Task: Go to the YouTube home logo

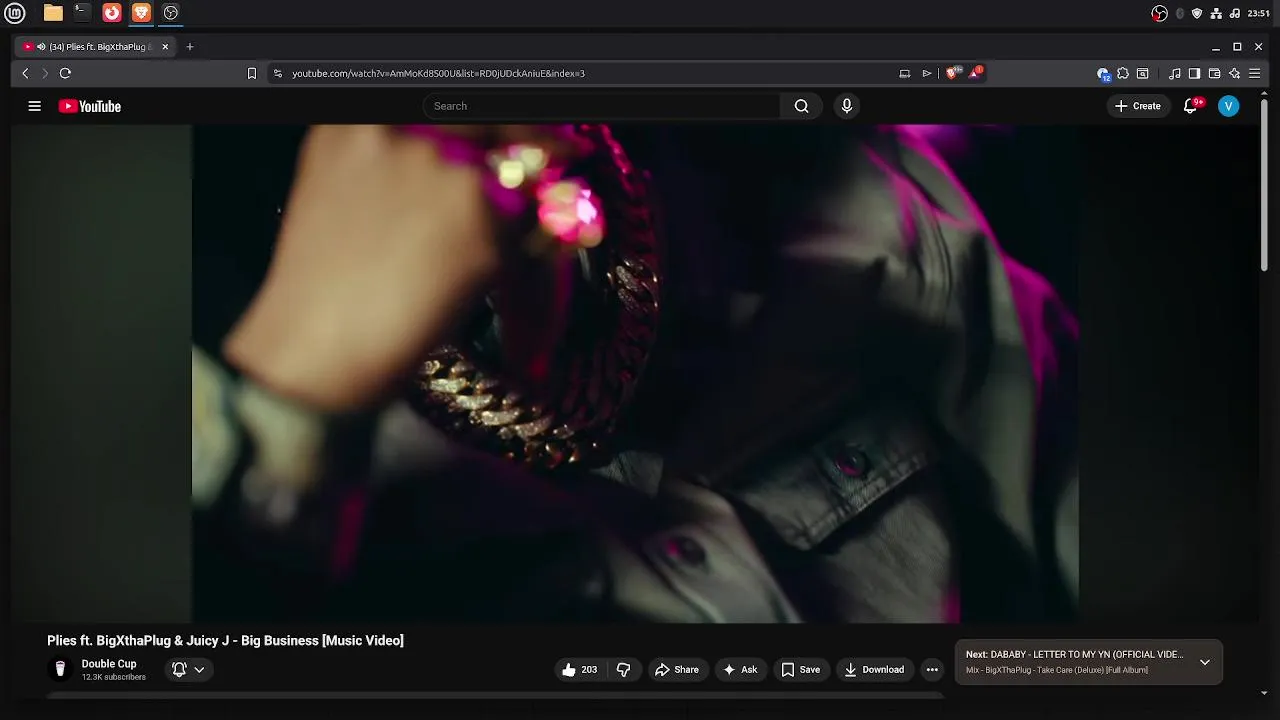Action: point(89,106)
